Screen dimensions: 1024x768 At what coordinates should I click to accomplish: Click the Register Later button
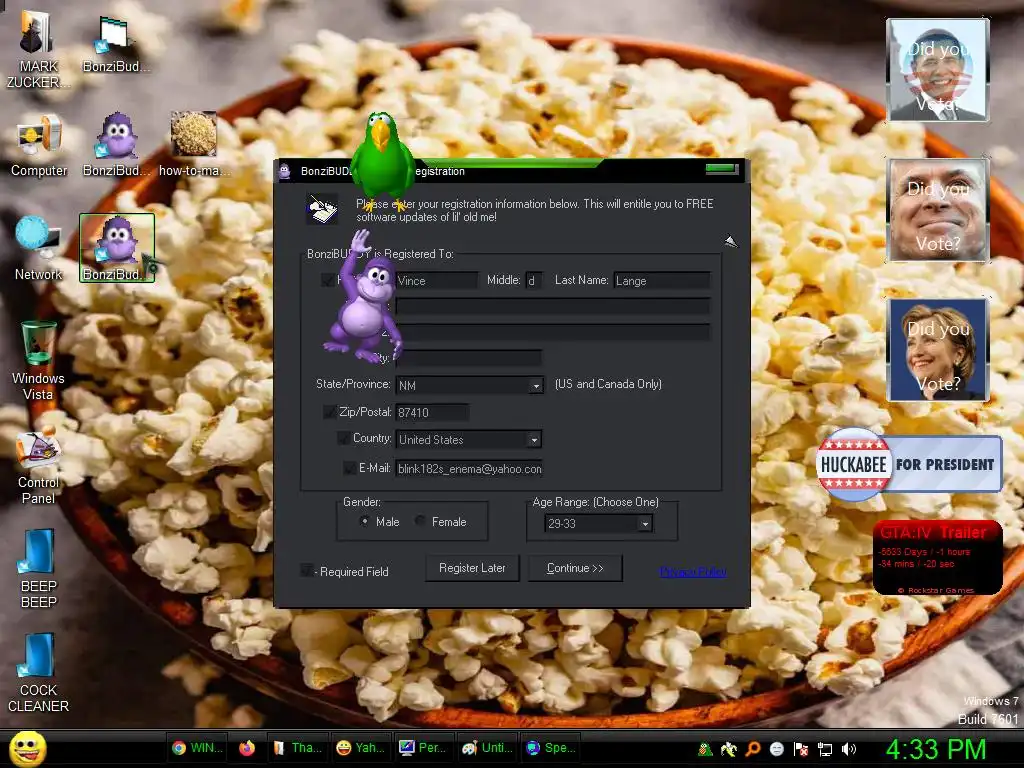click(472, 568)
